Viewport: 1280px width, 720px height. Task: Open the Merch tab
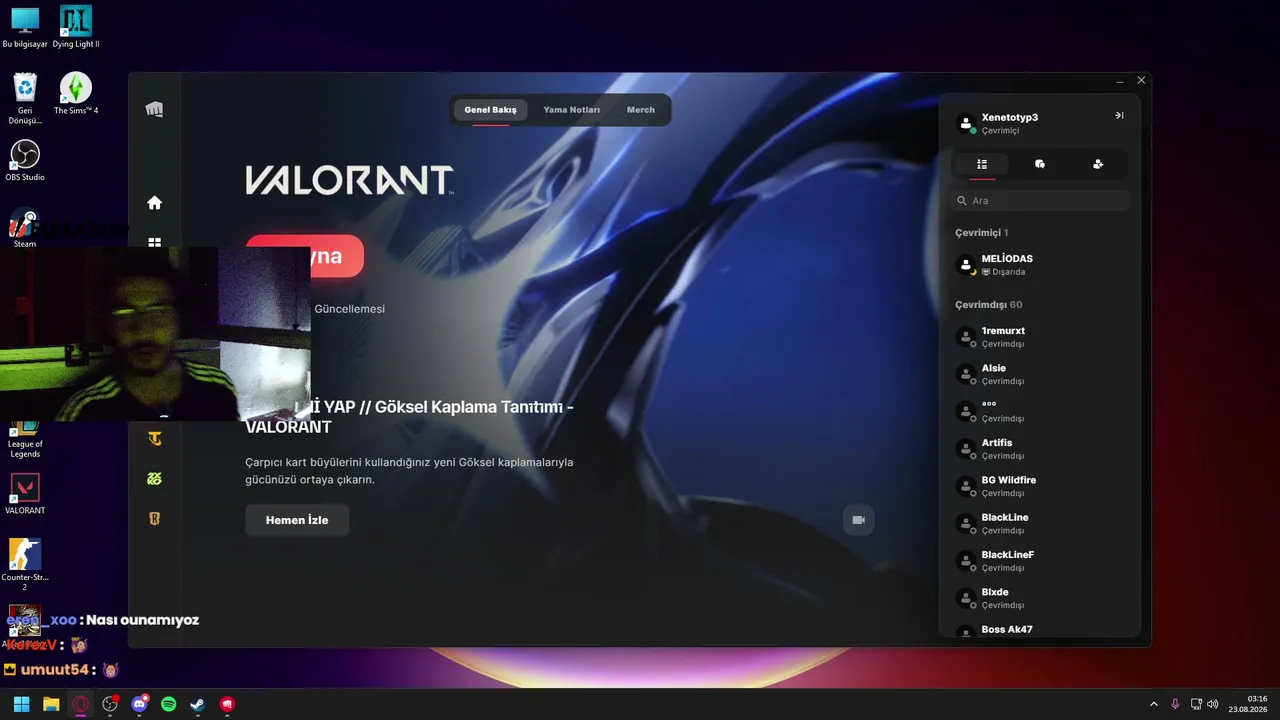click(x=641, y=110)
